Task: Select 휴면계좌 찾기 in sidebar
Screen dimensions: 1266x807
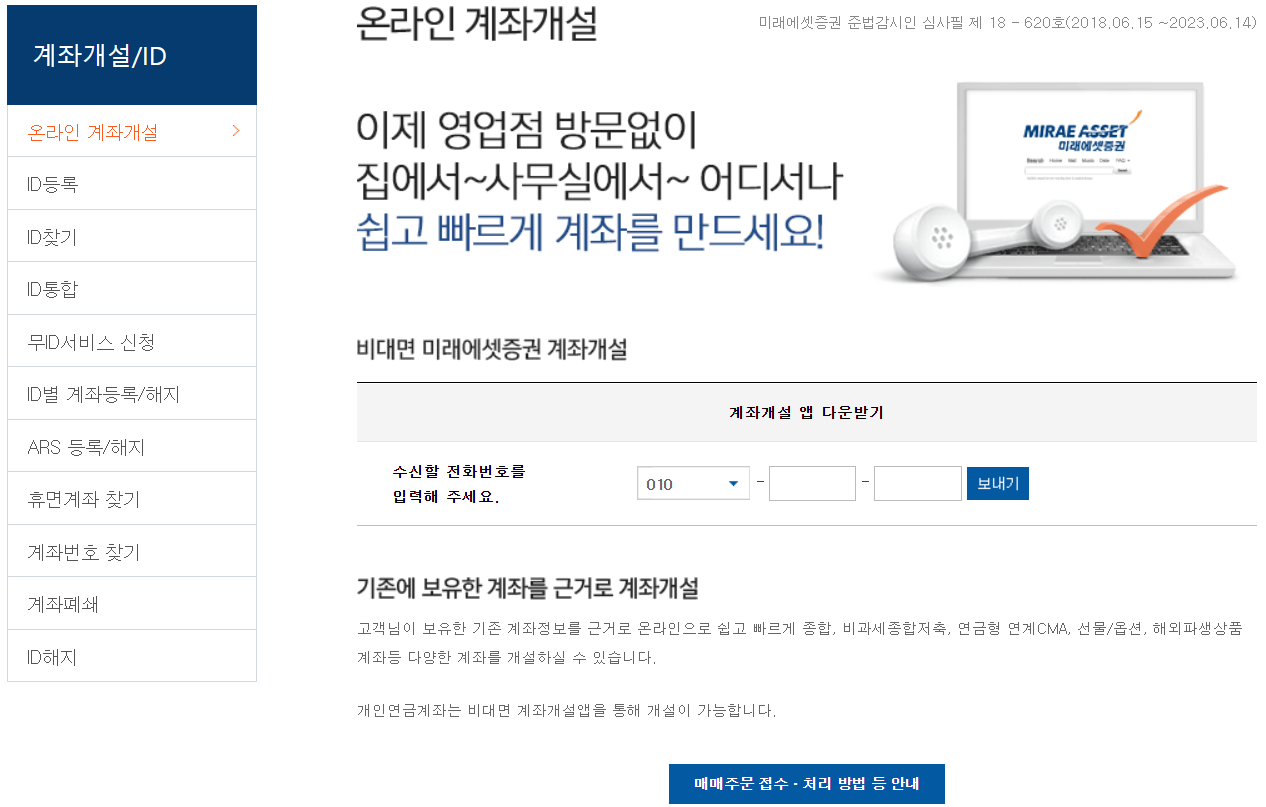Action: click(x=131, y=499)
